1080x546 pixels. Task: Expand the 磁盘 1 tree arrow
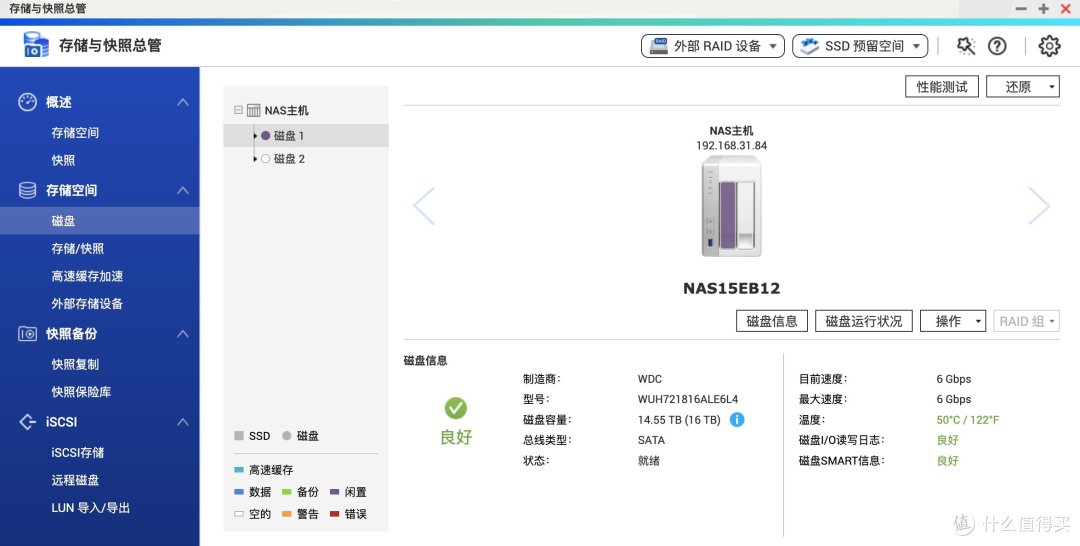(256, 136)
